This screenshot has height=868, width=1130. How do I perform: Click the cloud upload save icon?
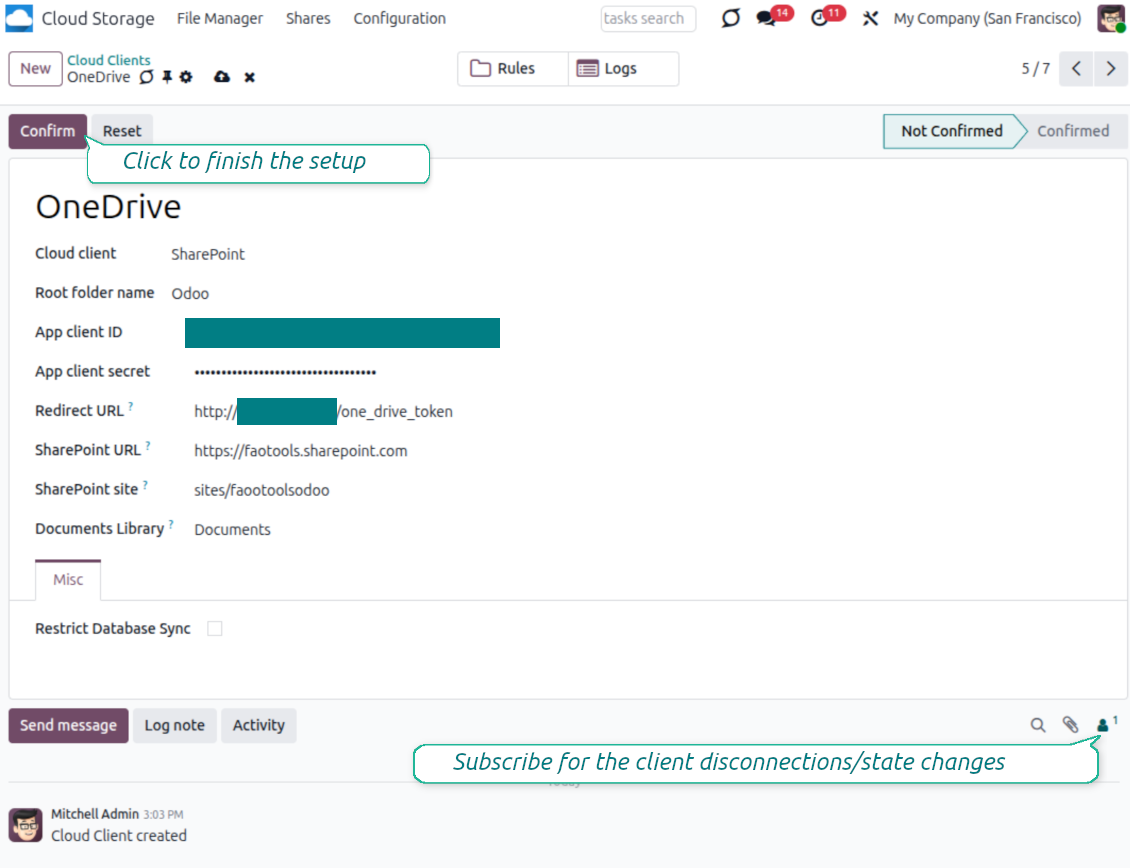pyautogui.click(x=222, y=77)
